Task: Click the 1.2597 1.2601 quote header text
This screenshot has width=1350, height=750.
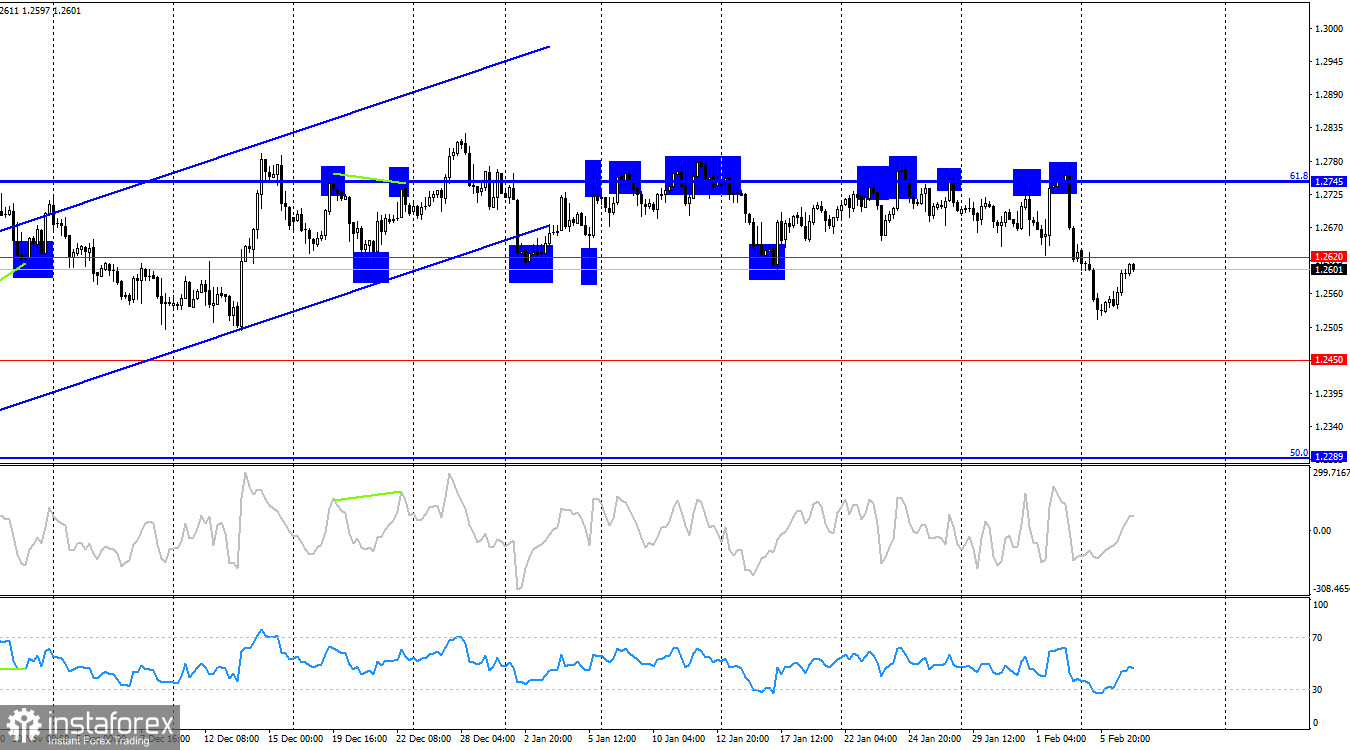Action: [54, 10]
